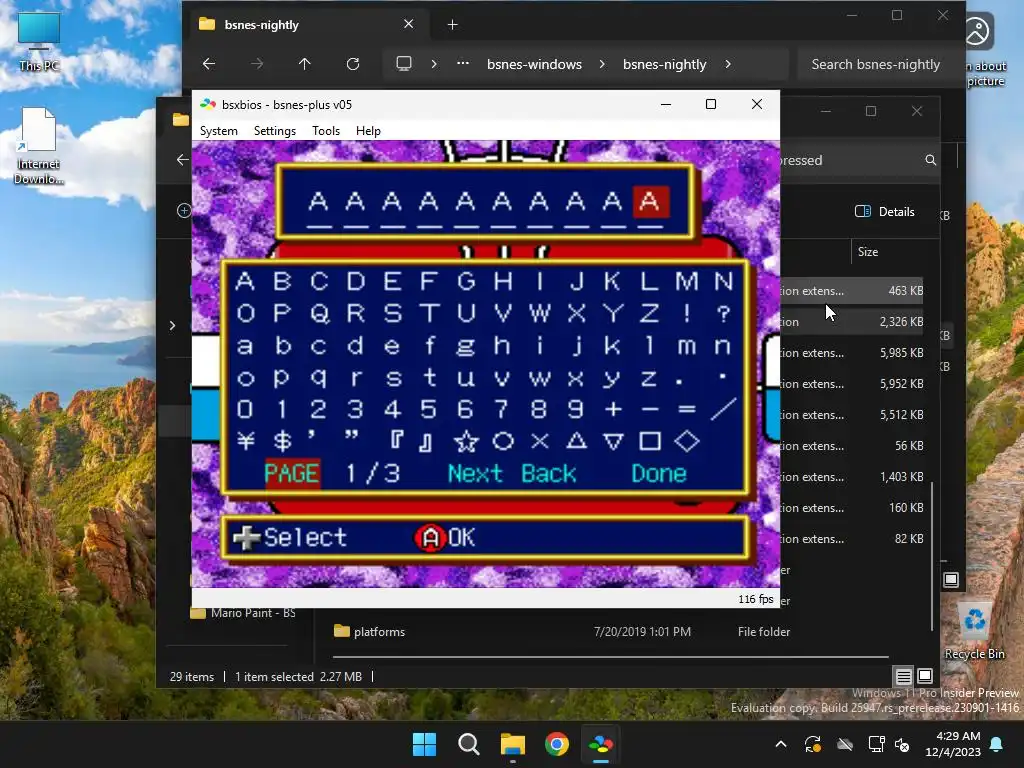The width and height of the screenshot is (1024, 768).
Task: Click the search magnifier in second Explorer window
Action: coord(931,160)
